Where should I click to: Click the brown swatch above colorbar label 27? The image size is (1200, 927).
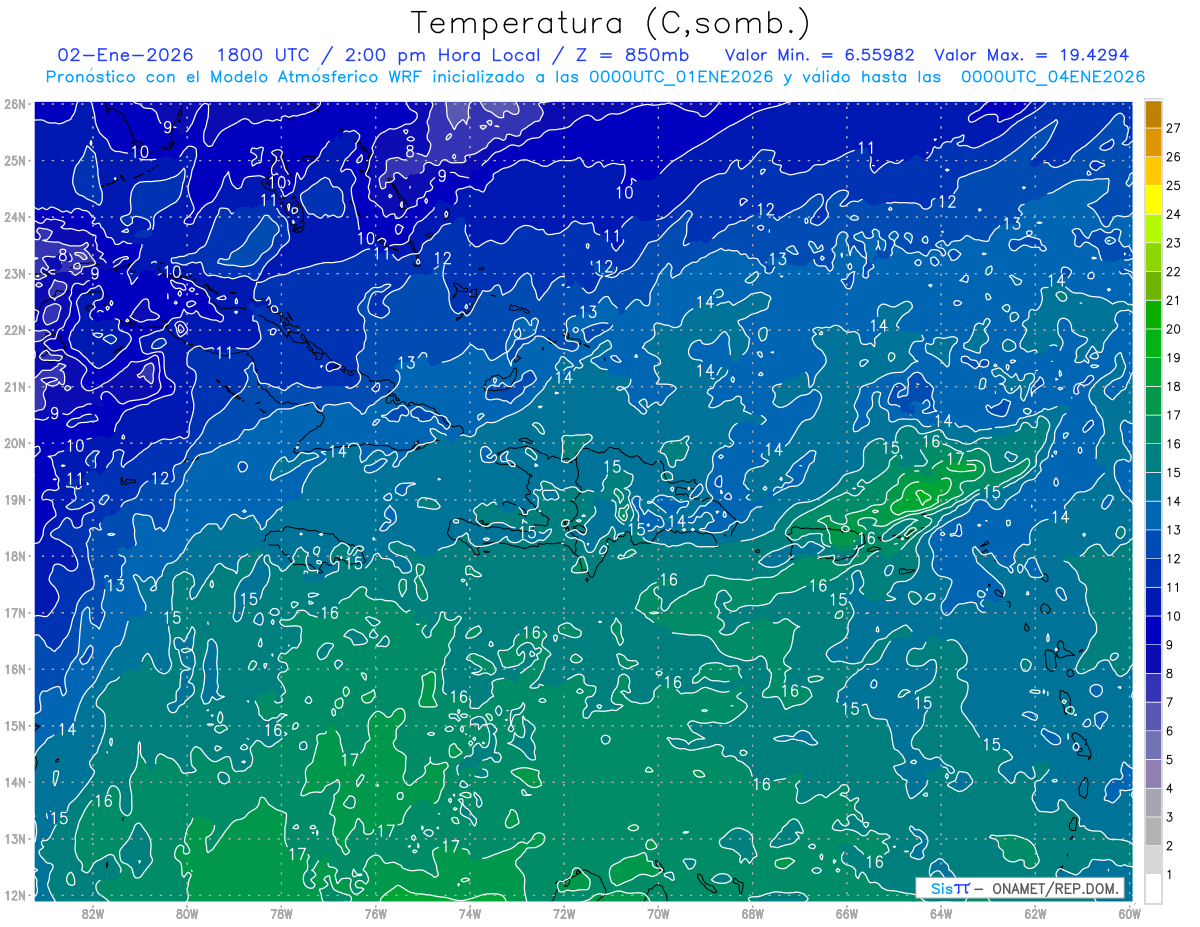1153,114
